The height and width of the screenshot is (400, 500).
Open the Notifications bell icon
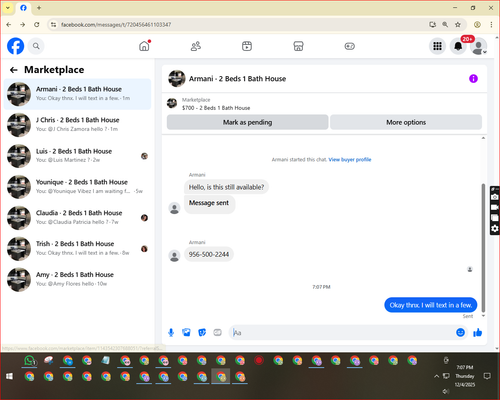[458, 46]
